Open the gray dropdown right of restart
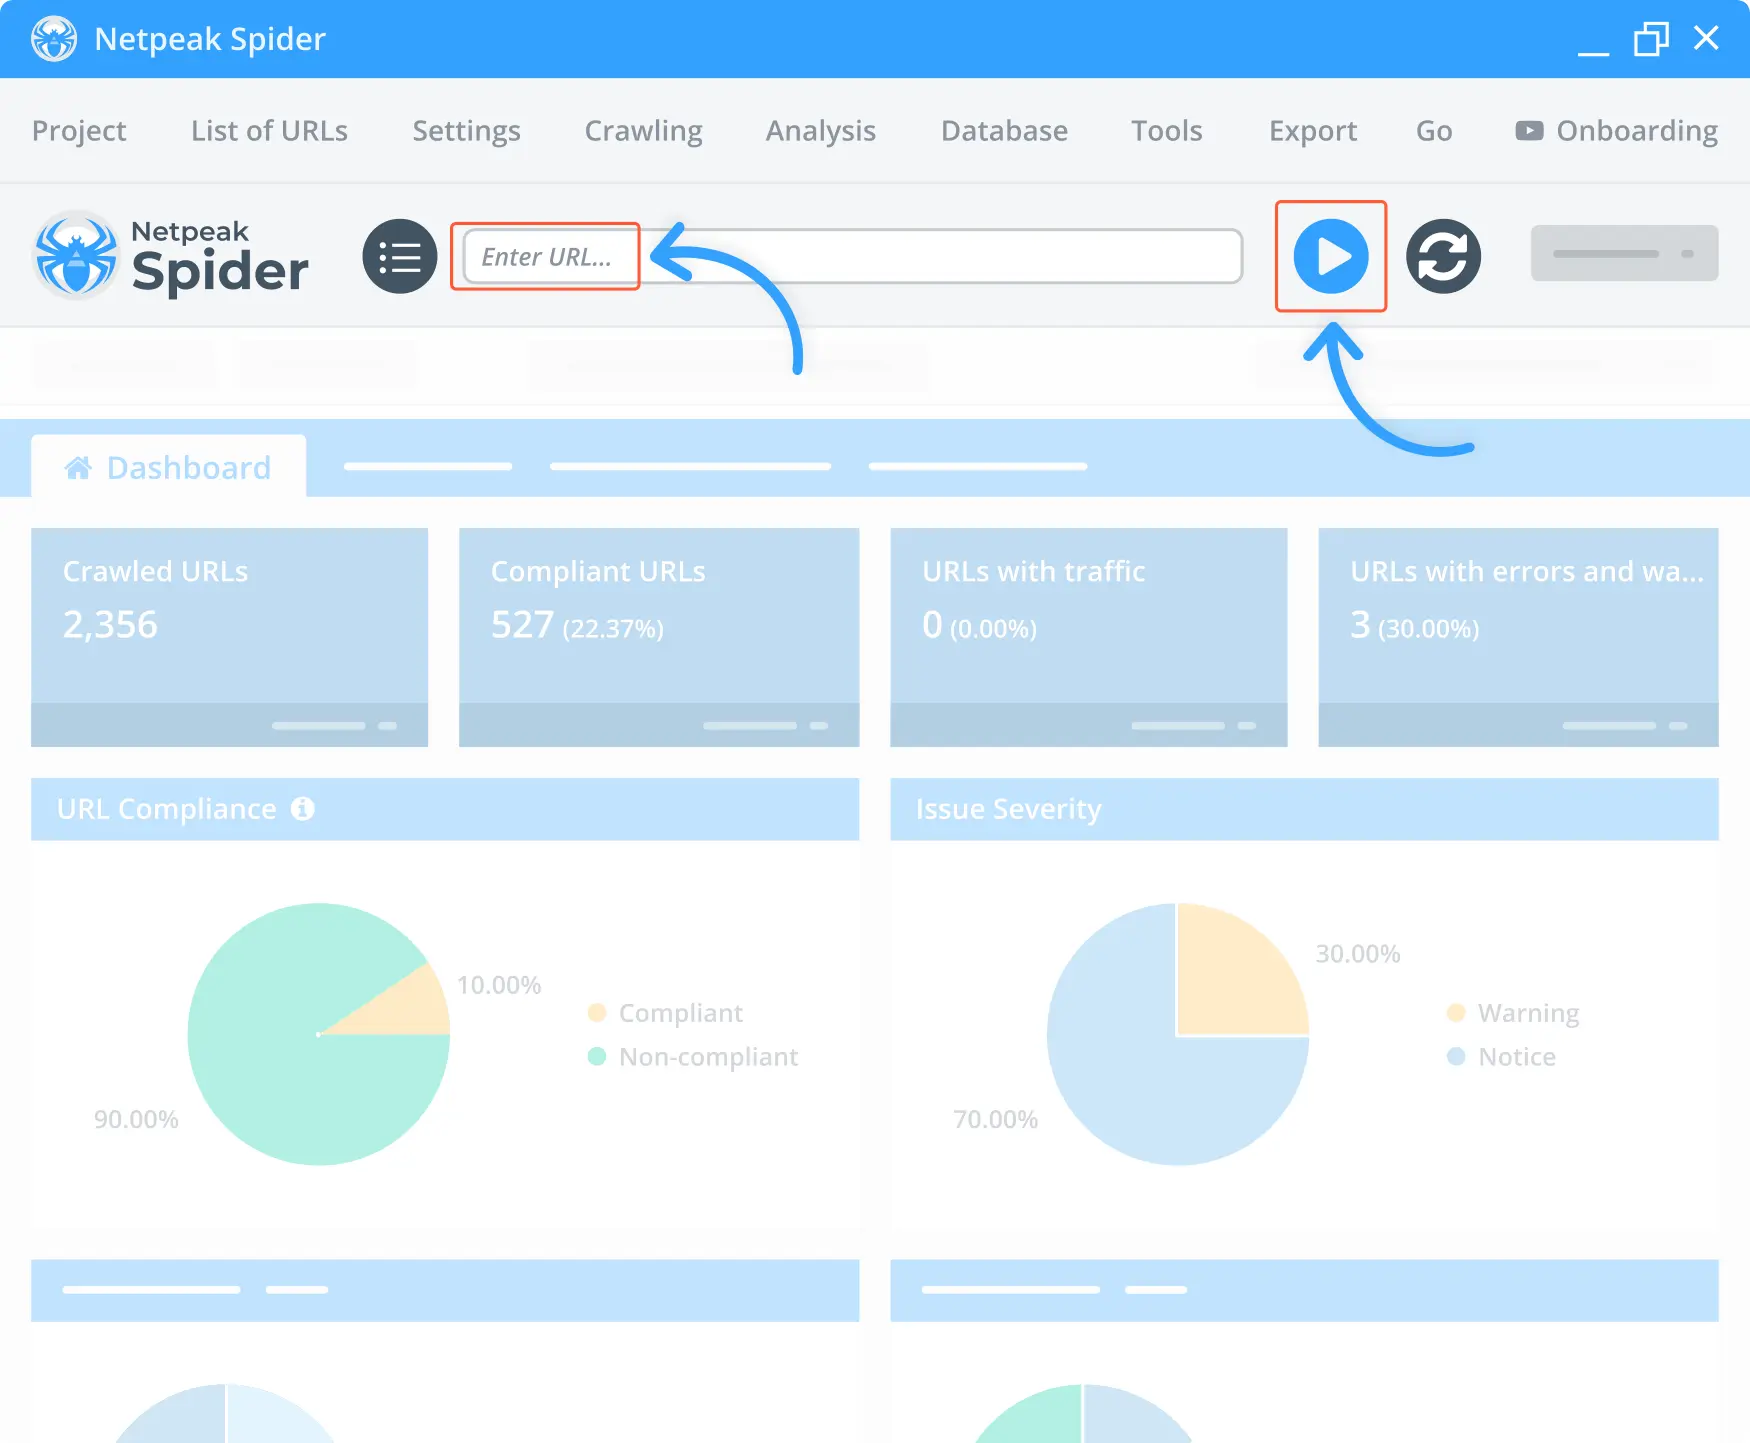 tap(1624, 253)
